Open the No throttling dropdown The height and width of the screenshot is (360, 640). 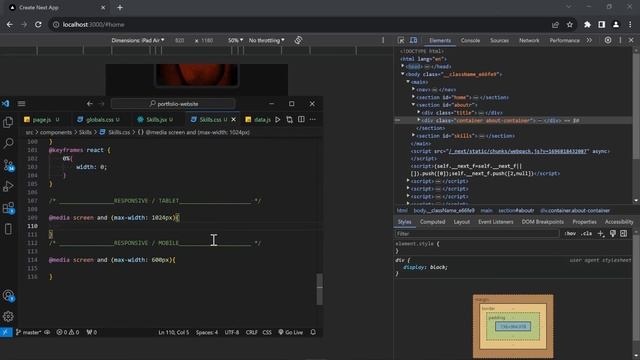266,40
